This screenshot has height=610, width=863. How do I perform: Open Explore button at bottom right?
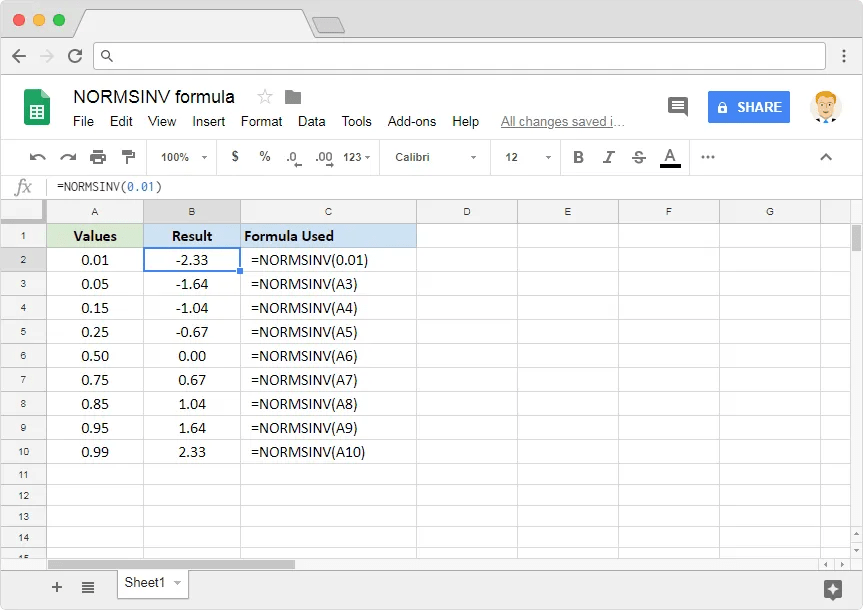click(x=832, y=590)
